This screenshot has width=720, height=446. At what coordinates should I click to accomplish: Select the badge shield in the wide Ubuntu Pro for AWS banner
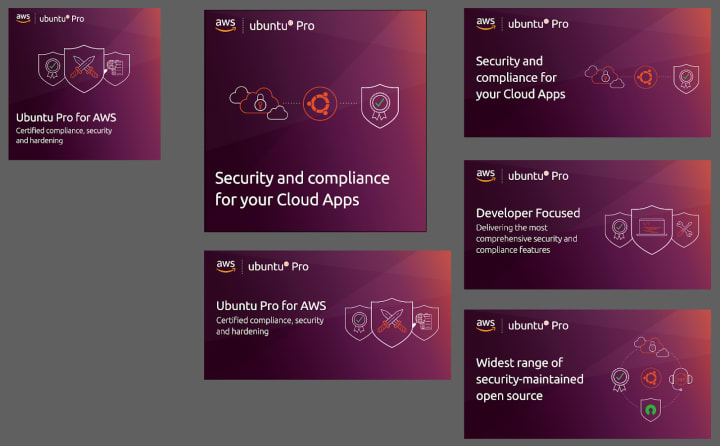click(x=359, y=322)
